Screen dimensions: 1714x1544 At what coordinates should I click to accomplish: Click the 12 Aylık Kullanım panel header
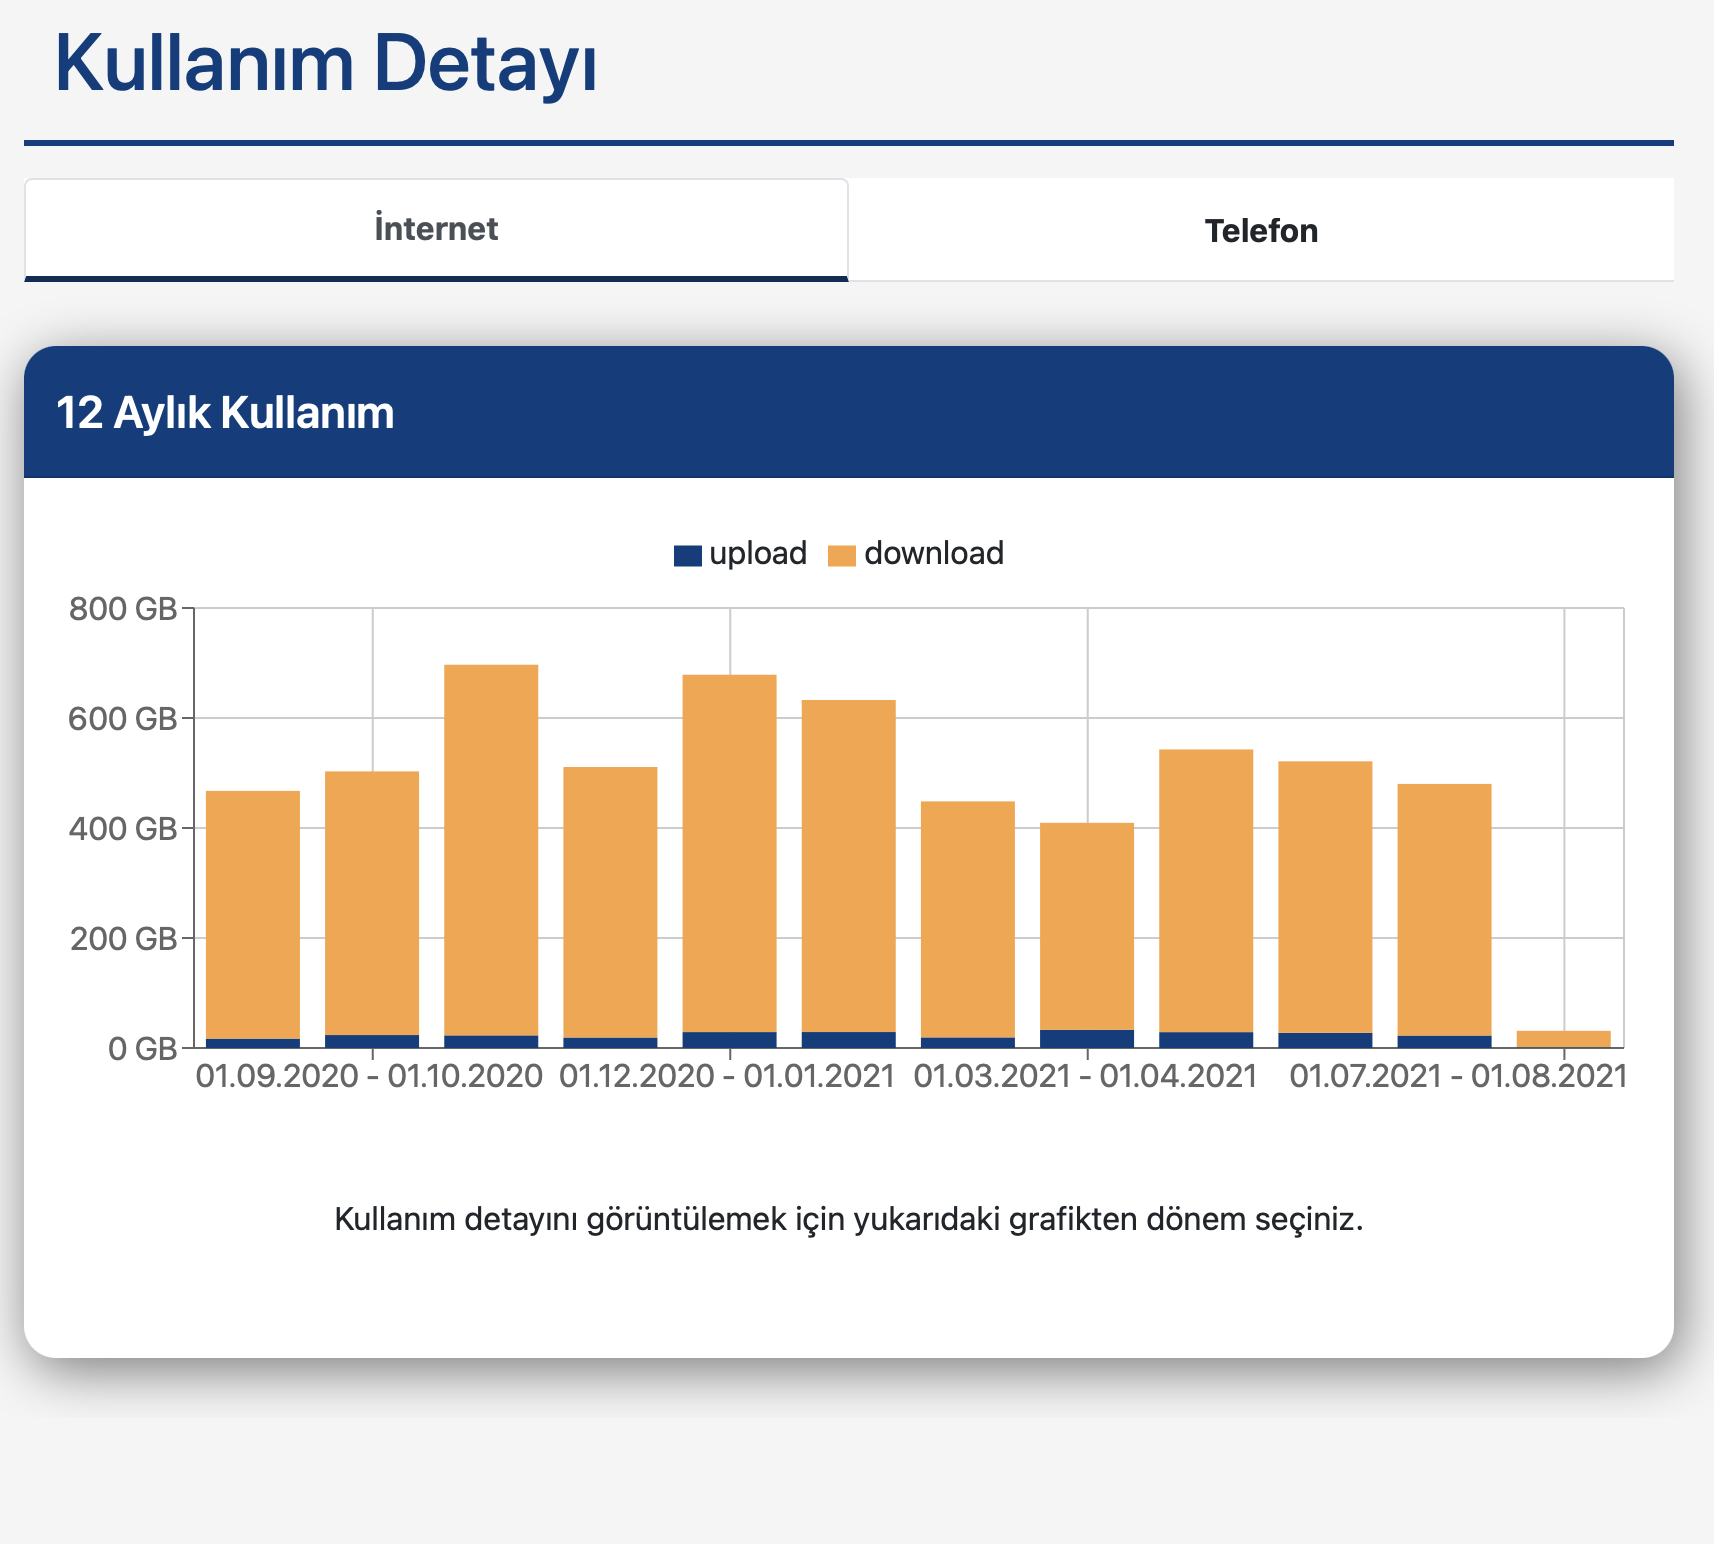pyautogui.click(x=849, y=412)
